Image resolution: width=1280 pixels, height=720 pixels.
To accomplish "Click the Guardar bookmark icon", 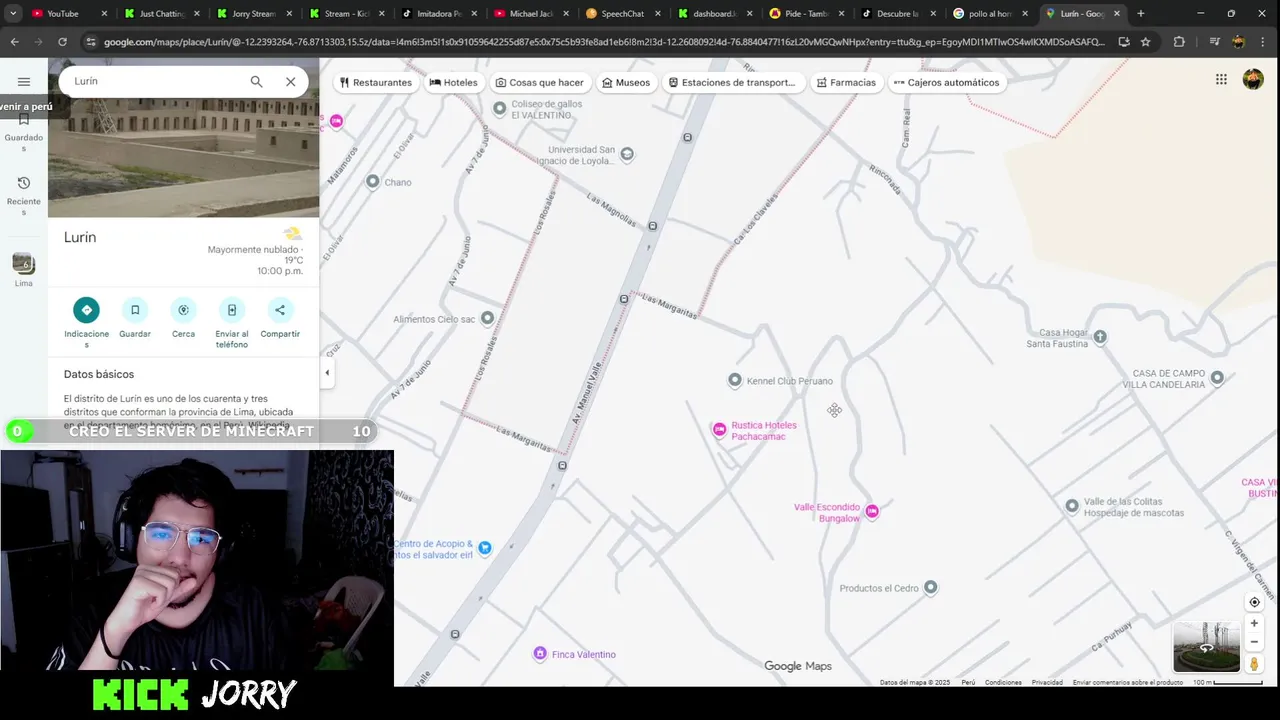I will tap(135, 310).
